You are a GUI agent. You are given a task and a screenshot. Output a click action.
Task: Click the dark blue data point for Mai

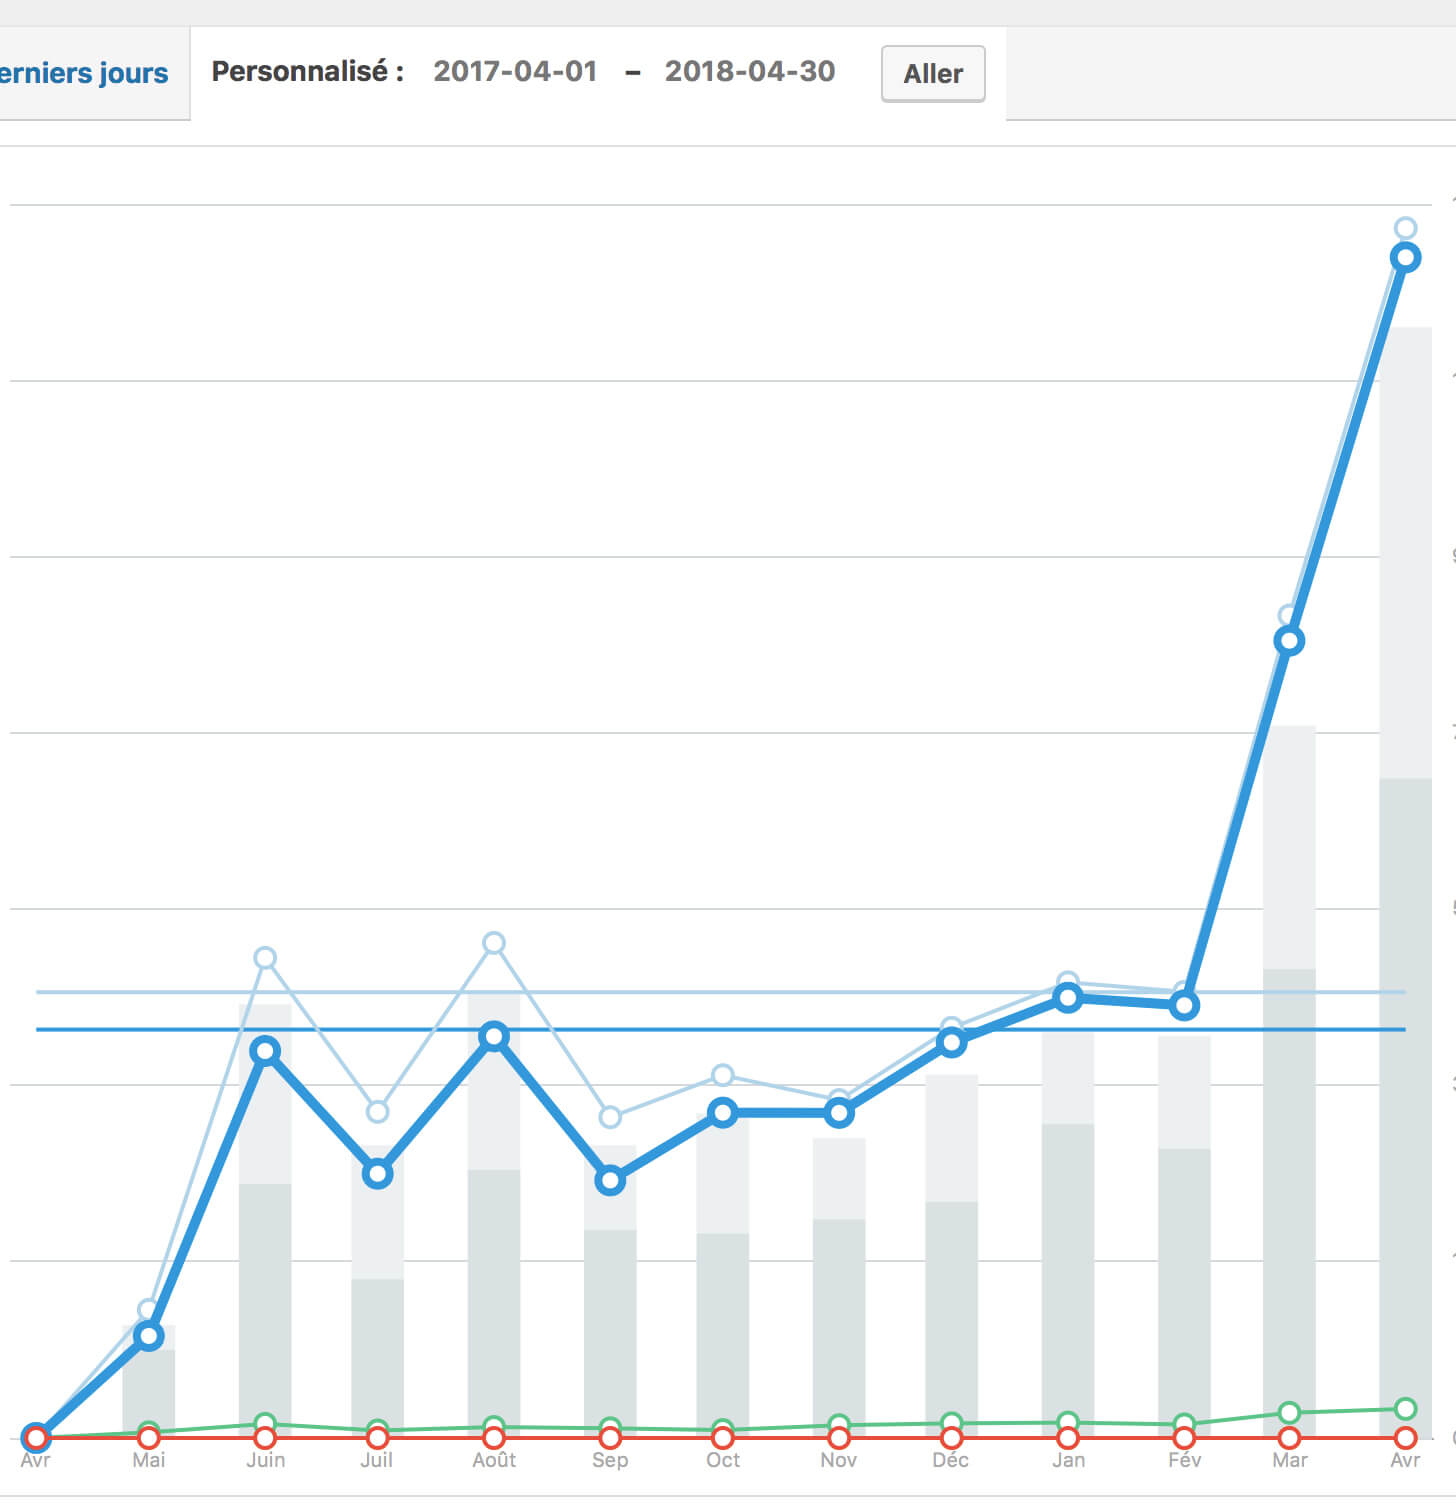148,1336
